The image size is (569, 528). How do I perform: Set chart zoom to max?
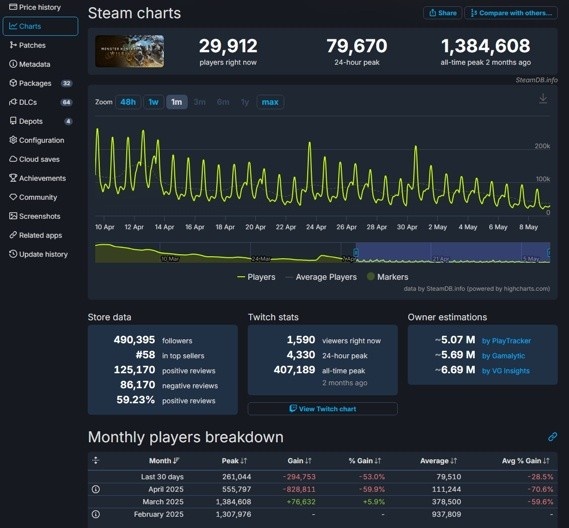[x=270, y=102]
